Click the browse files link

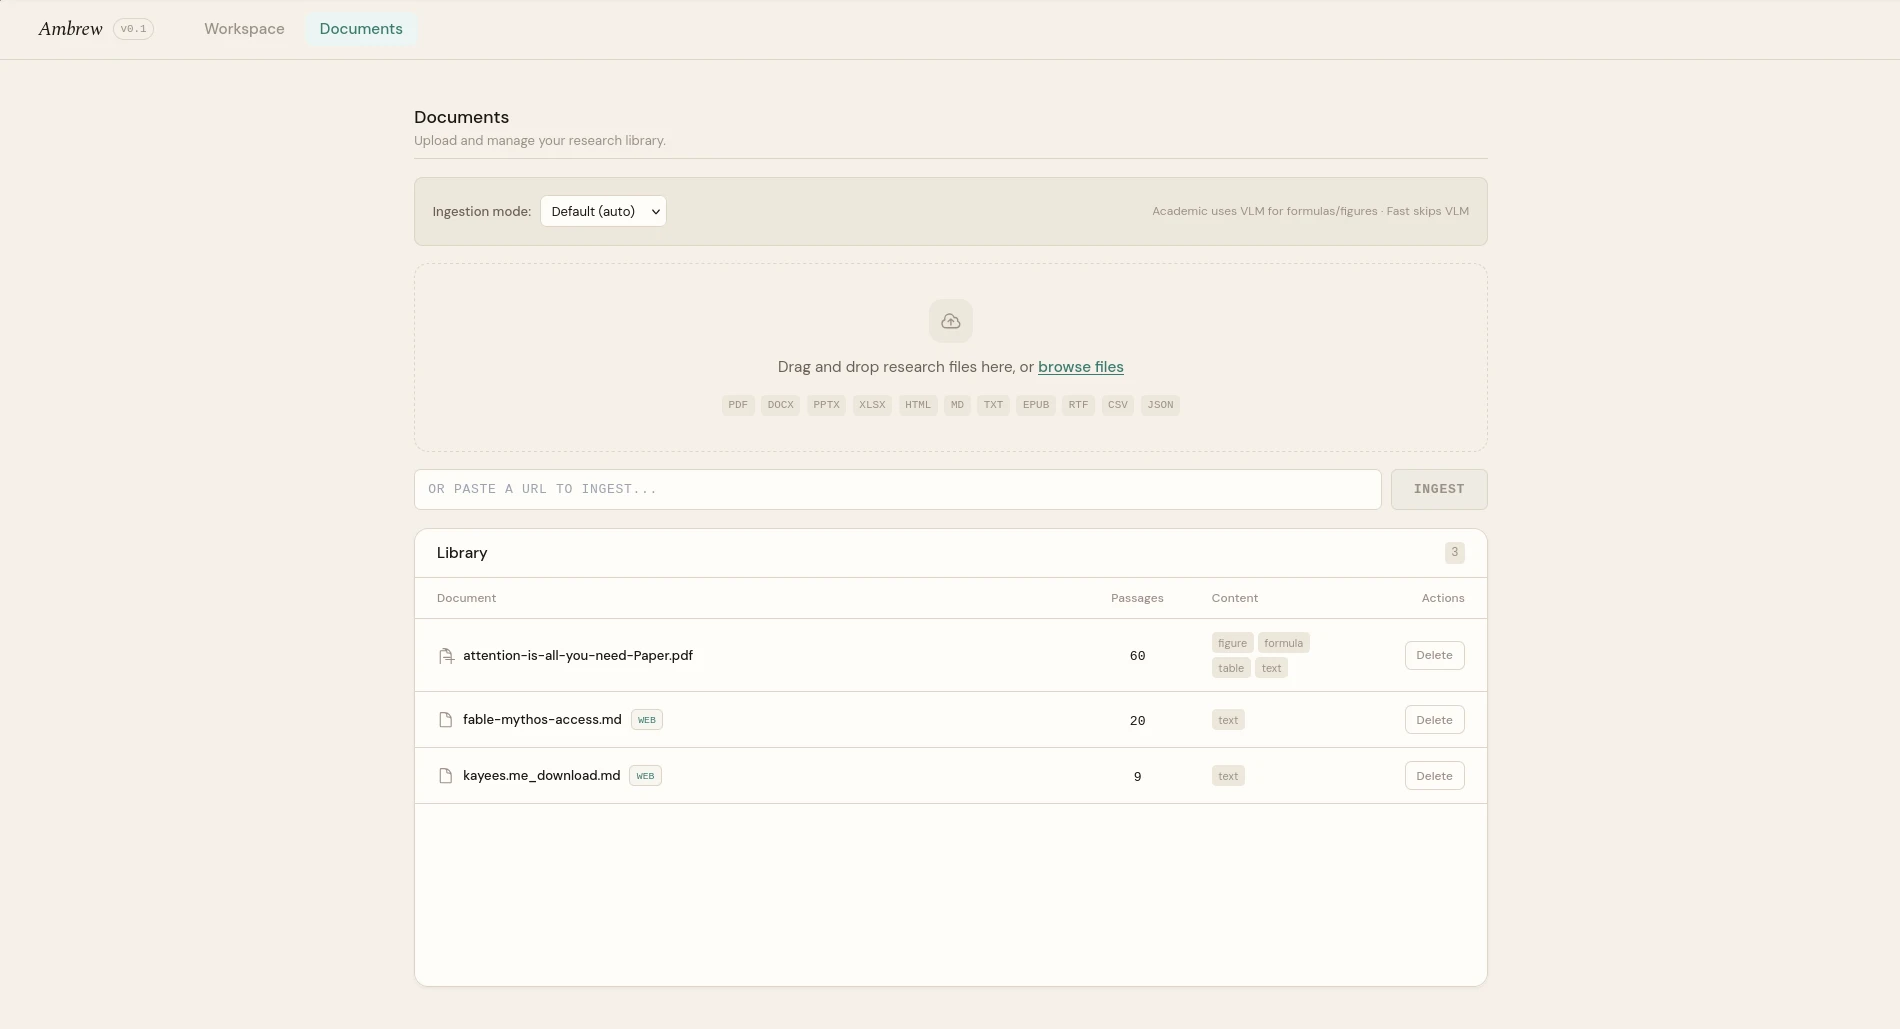pyautogui.click(x=1080, y=367)
